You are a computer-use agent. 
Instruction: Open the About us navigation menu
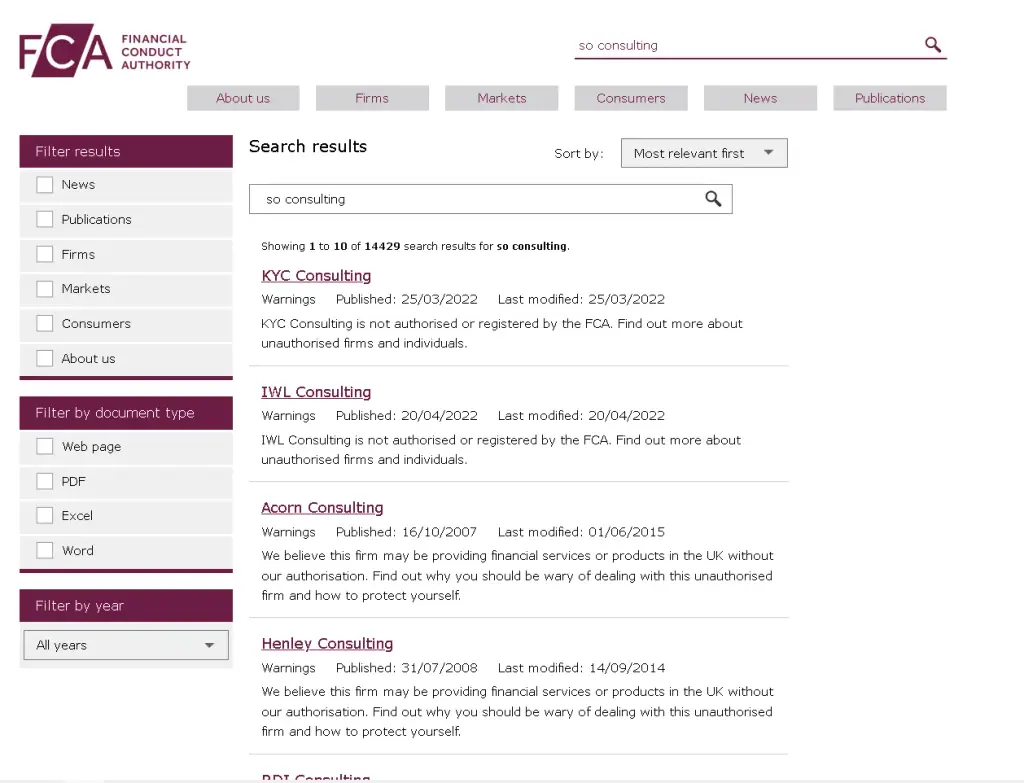pos(243,98)
